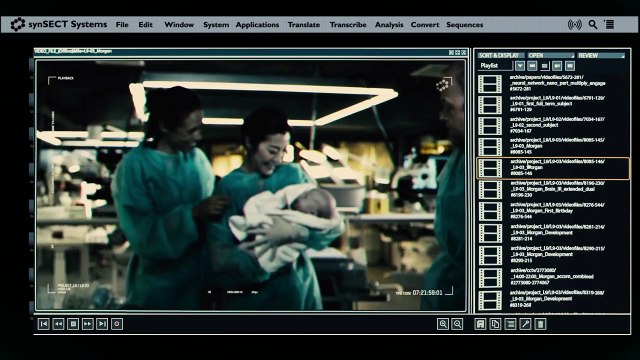This screenshot has width=640, height=360.
Task: Open the Convert menu
Action: (424, 25)
